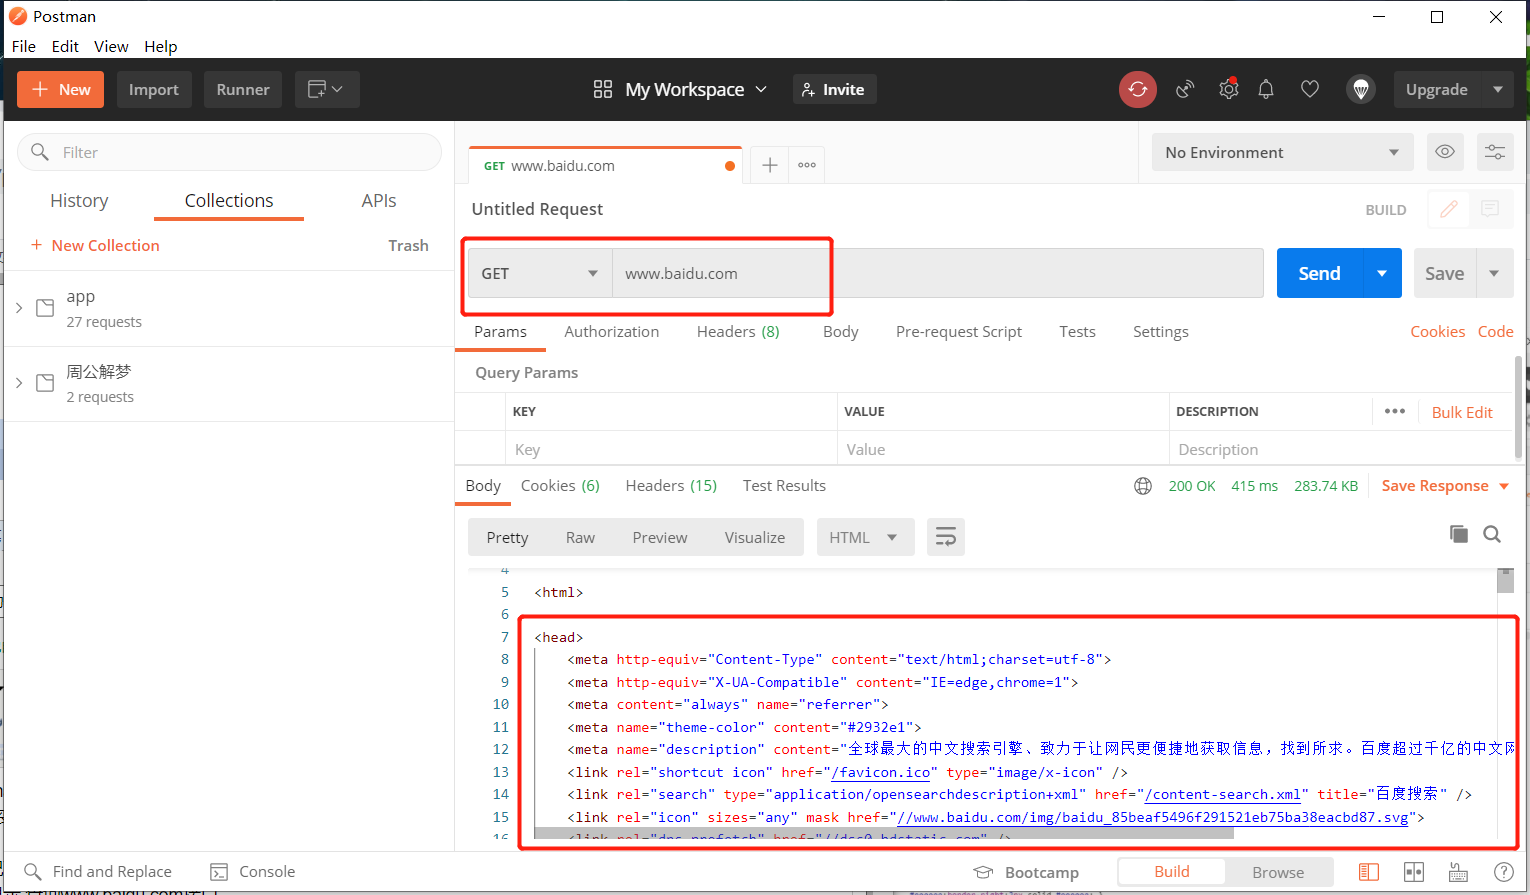
Task: View response Headers (15) tab
Action: 671,486
